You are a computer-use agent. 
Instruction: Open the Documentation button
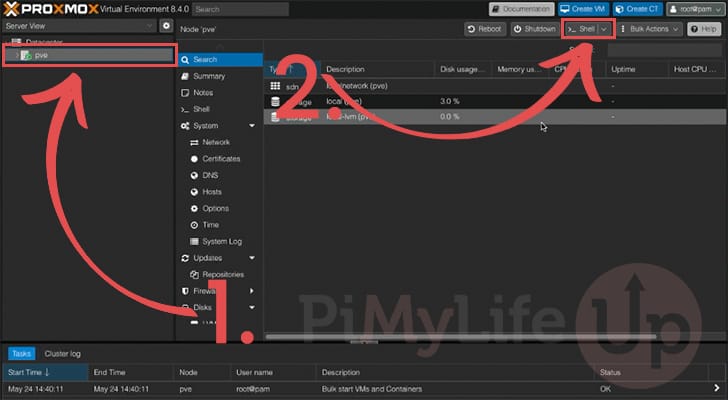(x=521, y=9)
